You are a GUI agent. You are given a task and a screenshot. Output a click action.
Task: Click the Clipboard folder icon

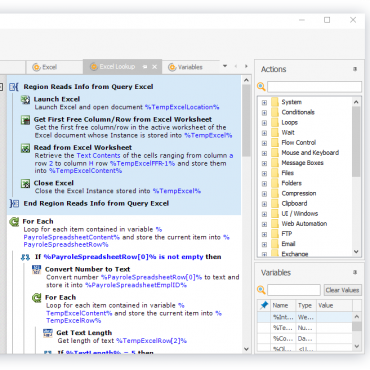275,203
